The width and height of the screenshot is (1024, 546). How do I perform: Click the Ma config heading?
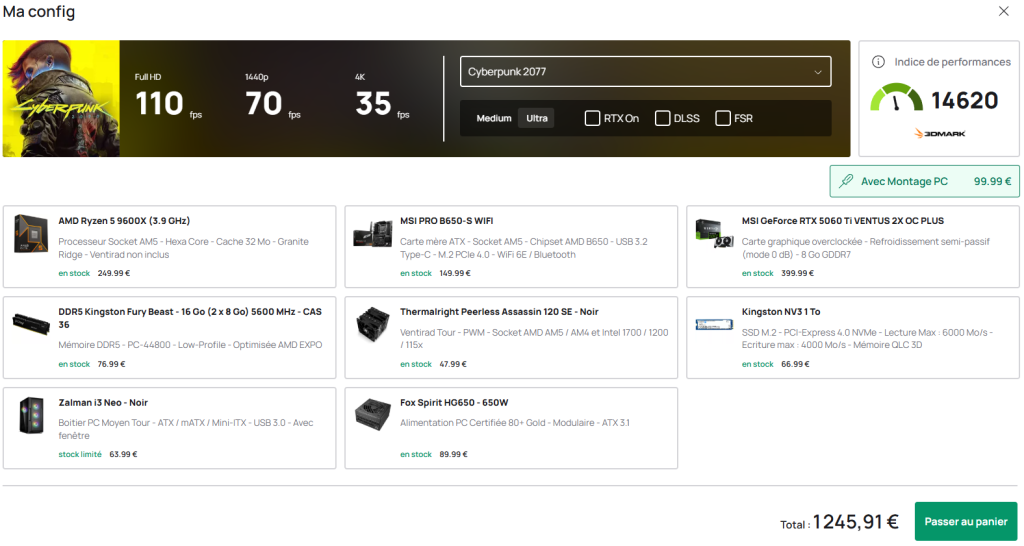(39, 11)
